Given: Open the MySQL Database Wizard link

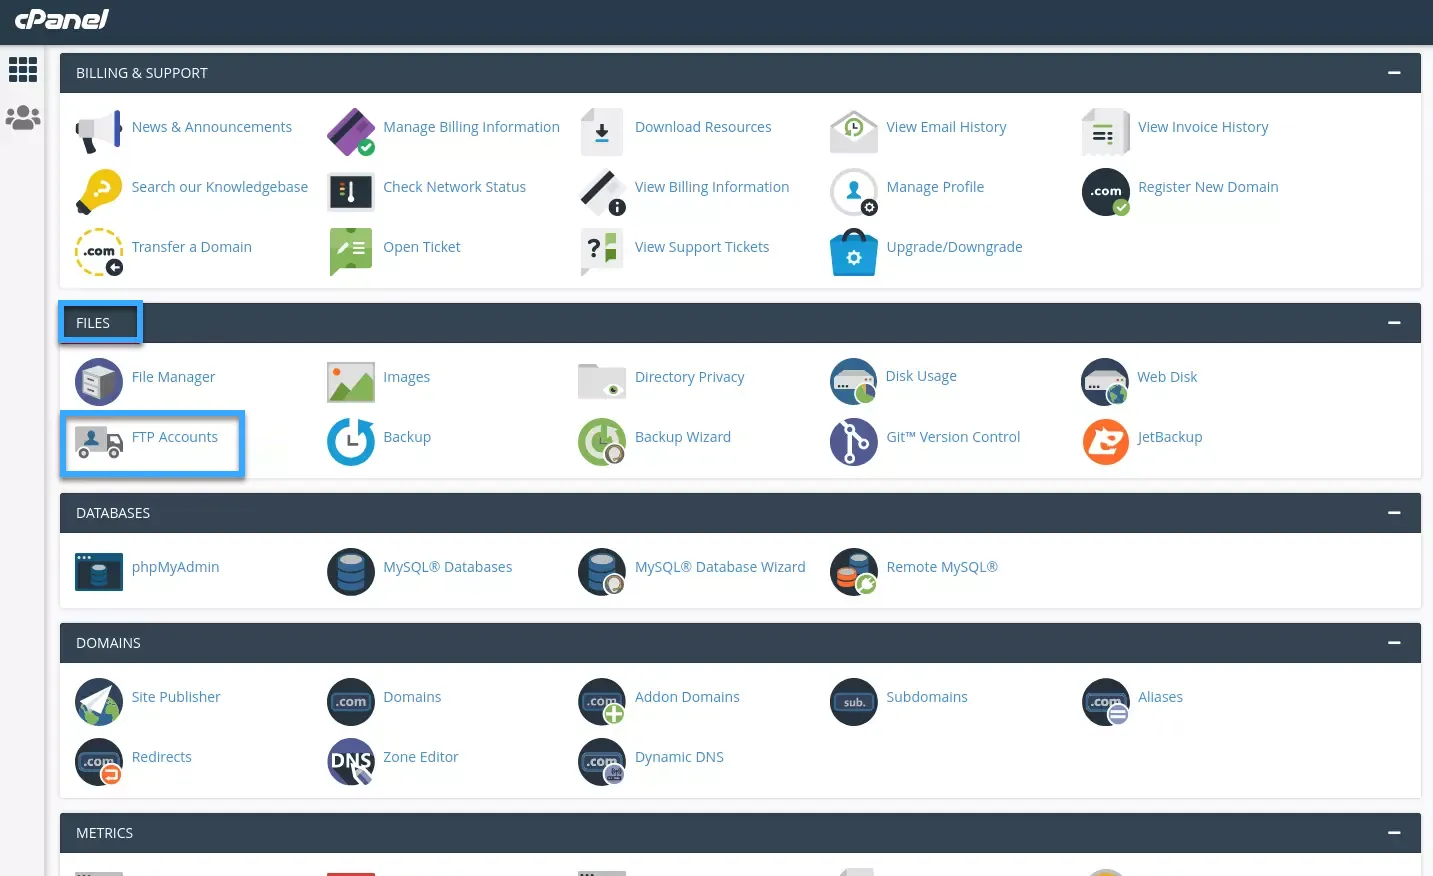Looking at the screenshot, I should pos(720,567).
